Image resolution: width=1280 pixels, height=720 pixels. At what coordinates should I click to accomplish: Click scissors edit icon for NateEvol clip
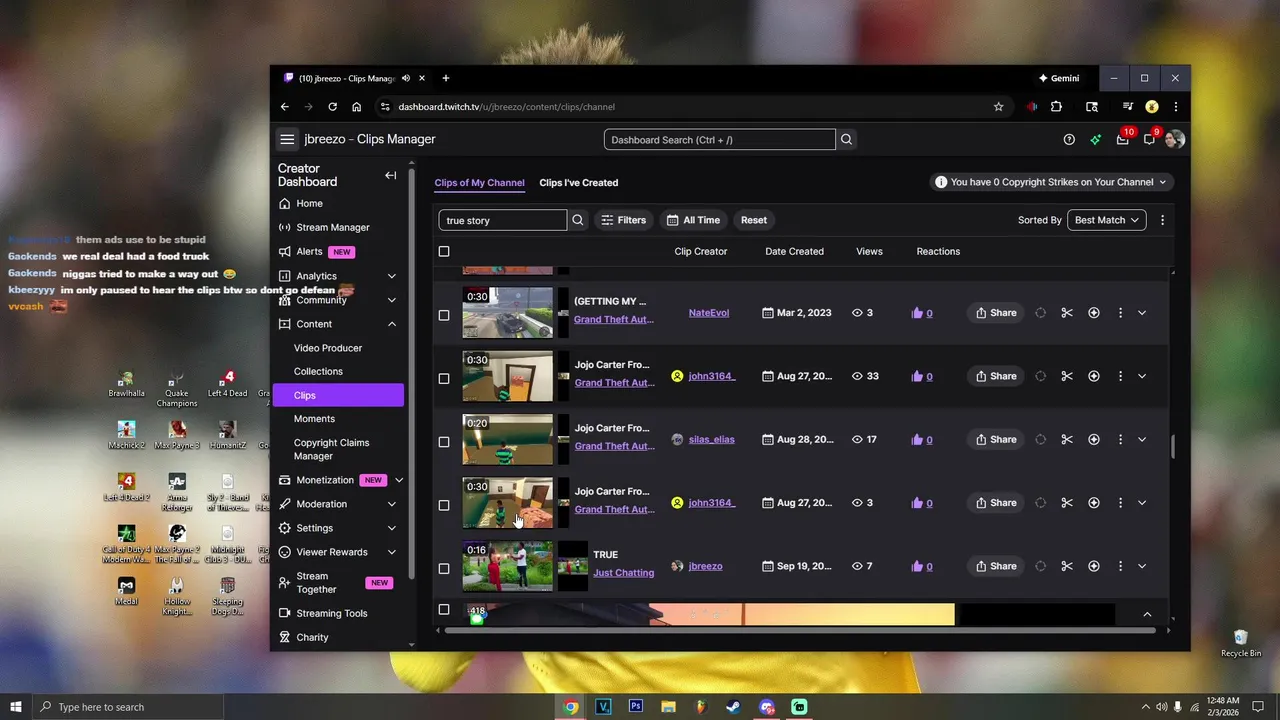point(1067,313)
